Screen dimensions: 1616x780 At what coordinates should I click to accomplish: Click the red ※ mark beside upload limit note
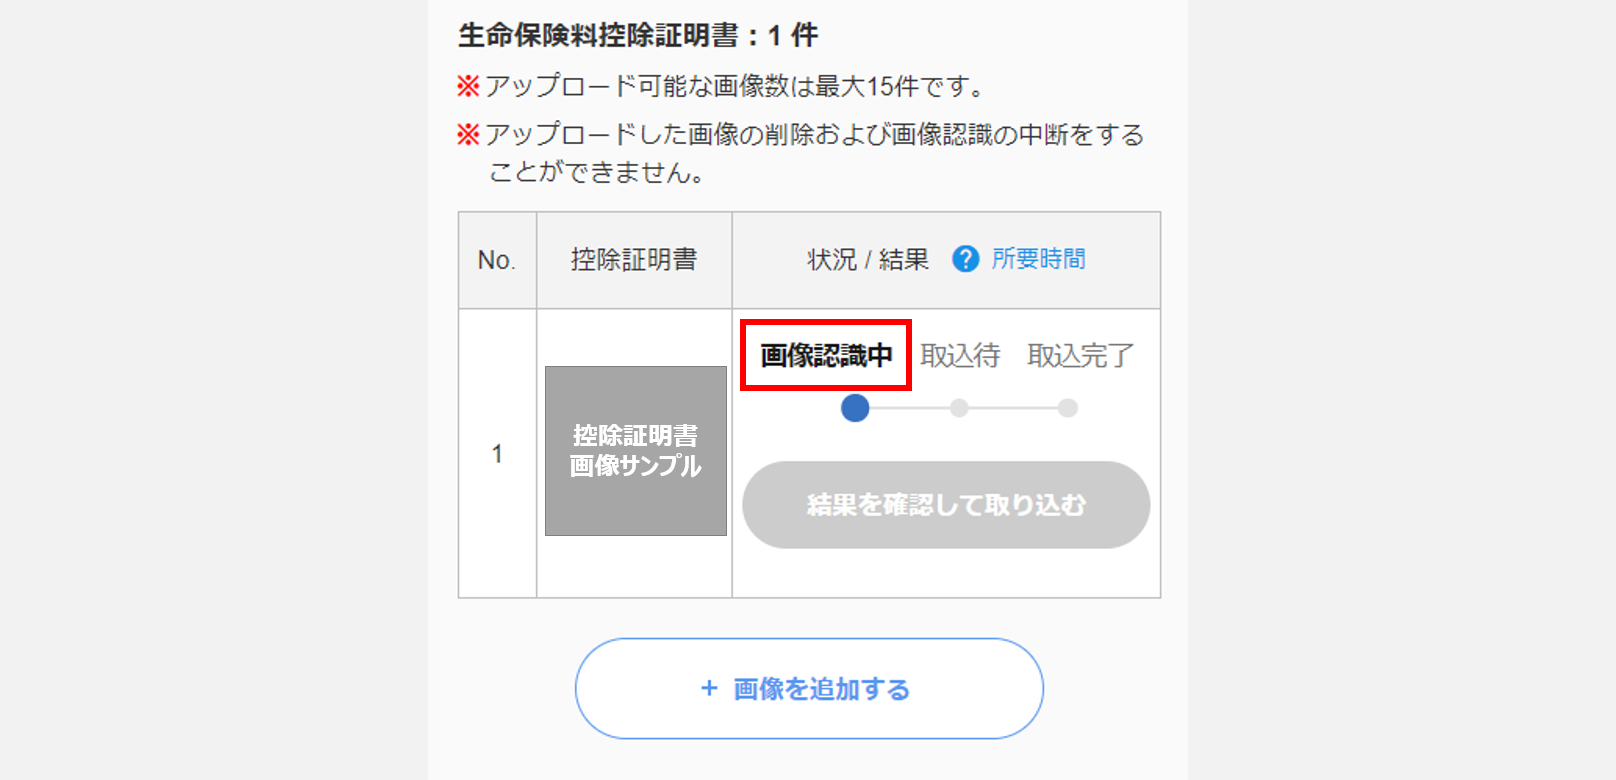[x=468, y=86]
